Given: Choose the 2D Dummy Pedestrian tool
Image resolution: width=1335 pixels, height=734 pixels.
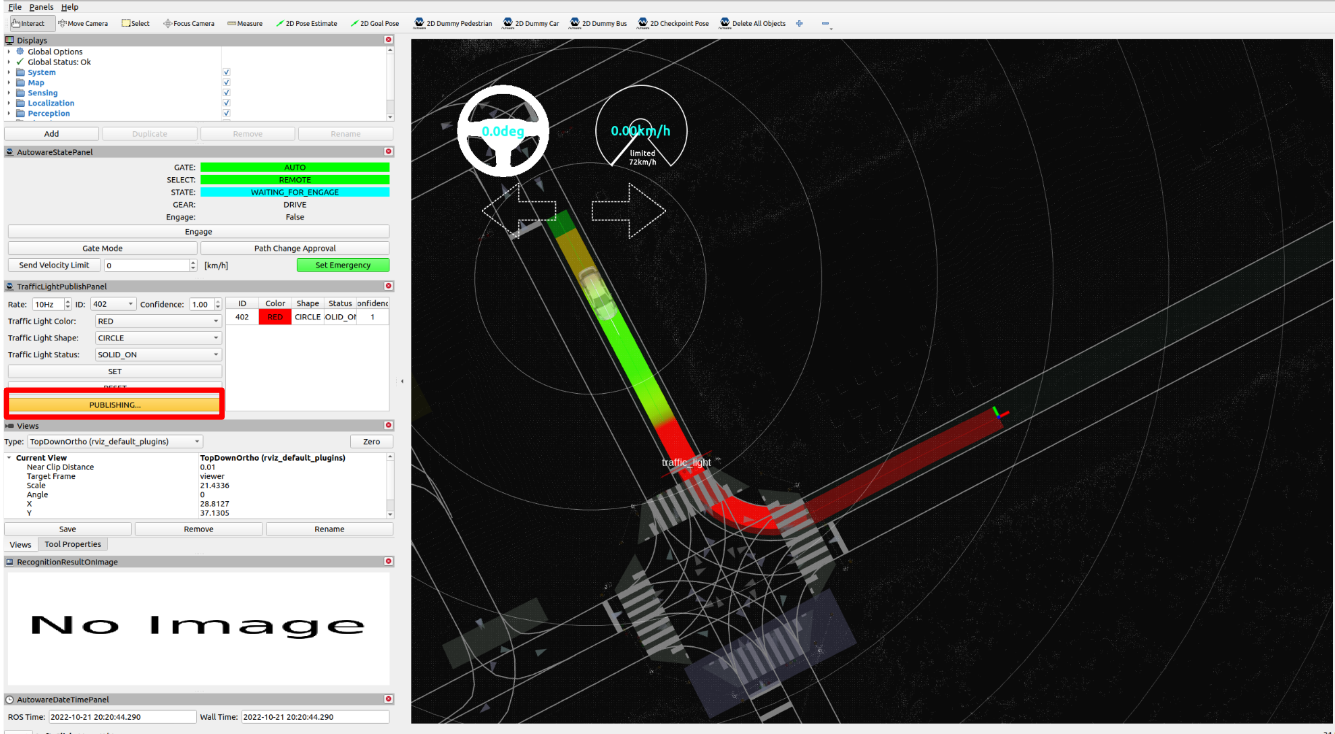Looking at the screenshot, I should pos(454,23).
